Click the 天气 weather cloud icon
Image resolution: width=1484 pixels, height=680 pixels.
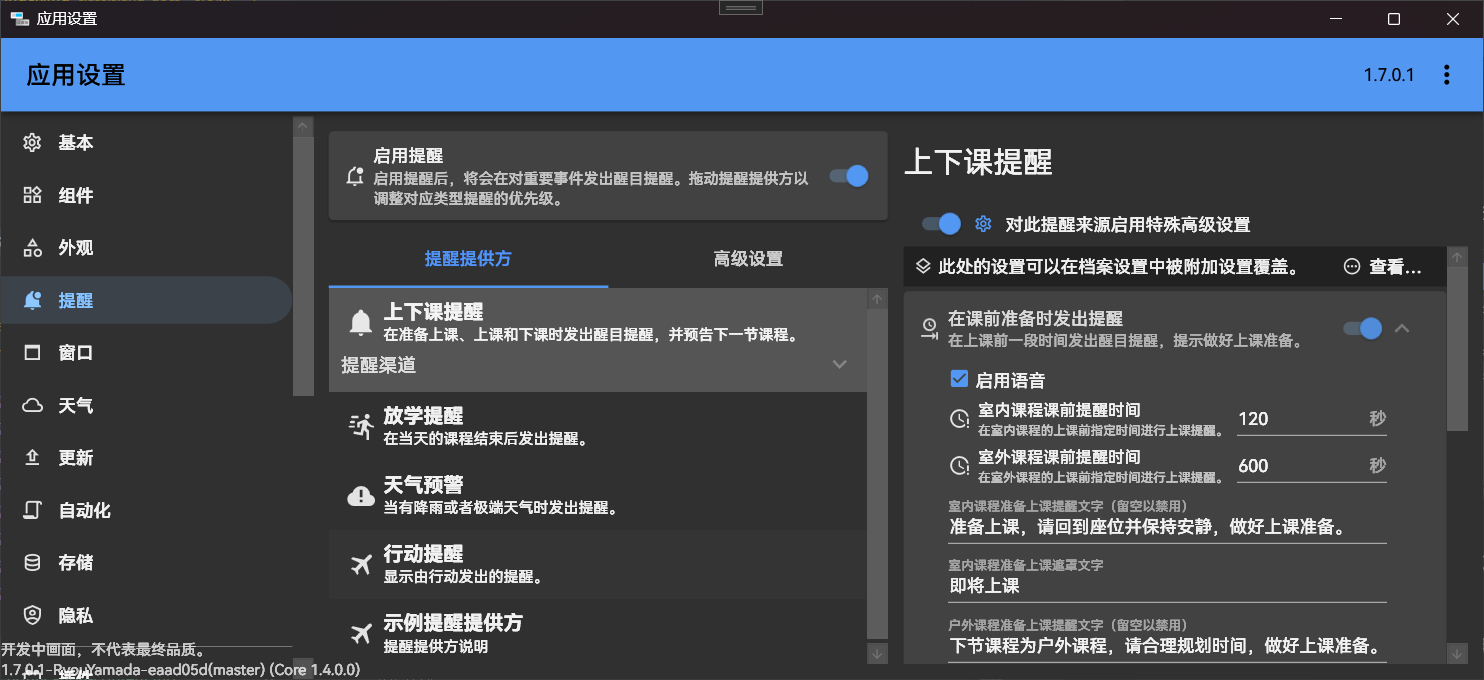34,404
